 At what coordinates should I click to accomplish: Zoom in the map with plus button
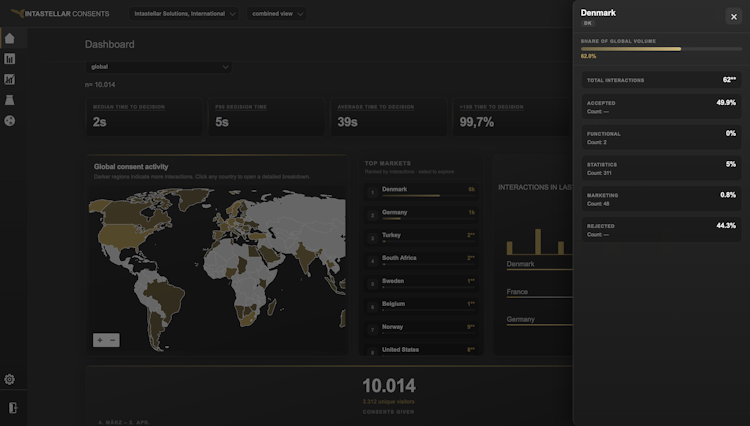(x=99, y=340)
